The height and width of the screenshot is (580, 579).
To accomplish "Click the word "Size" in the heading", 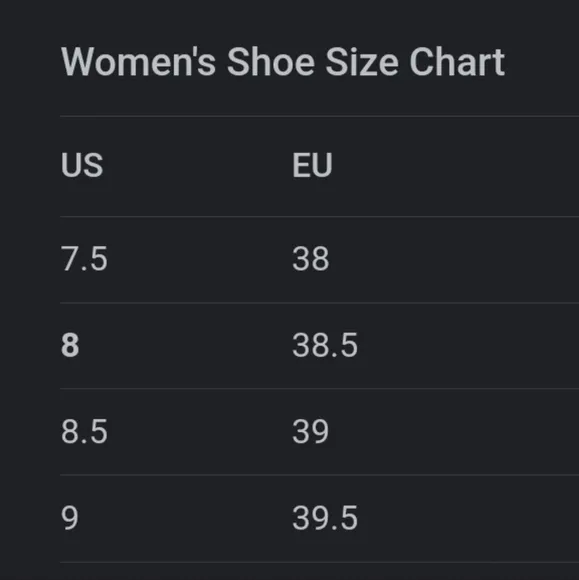I will point(362,62).
